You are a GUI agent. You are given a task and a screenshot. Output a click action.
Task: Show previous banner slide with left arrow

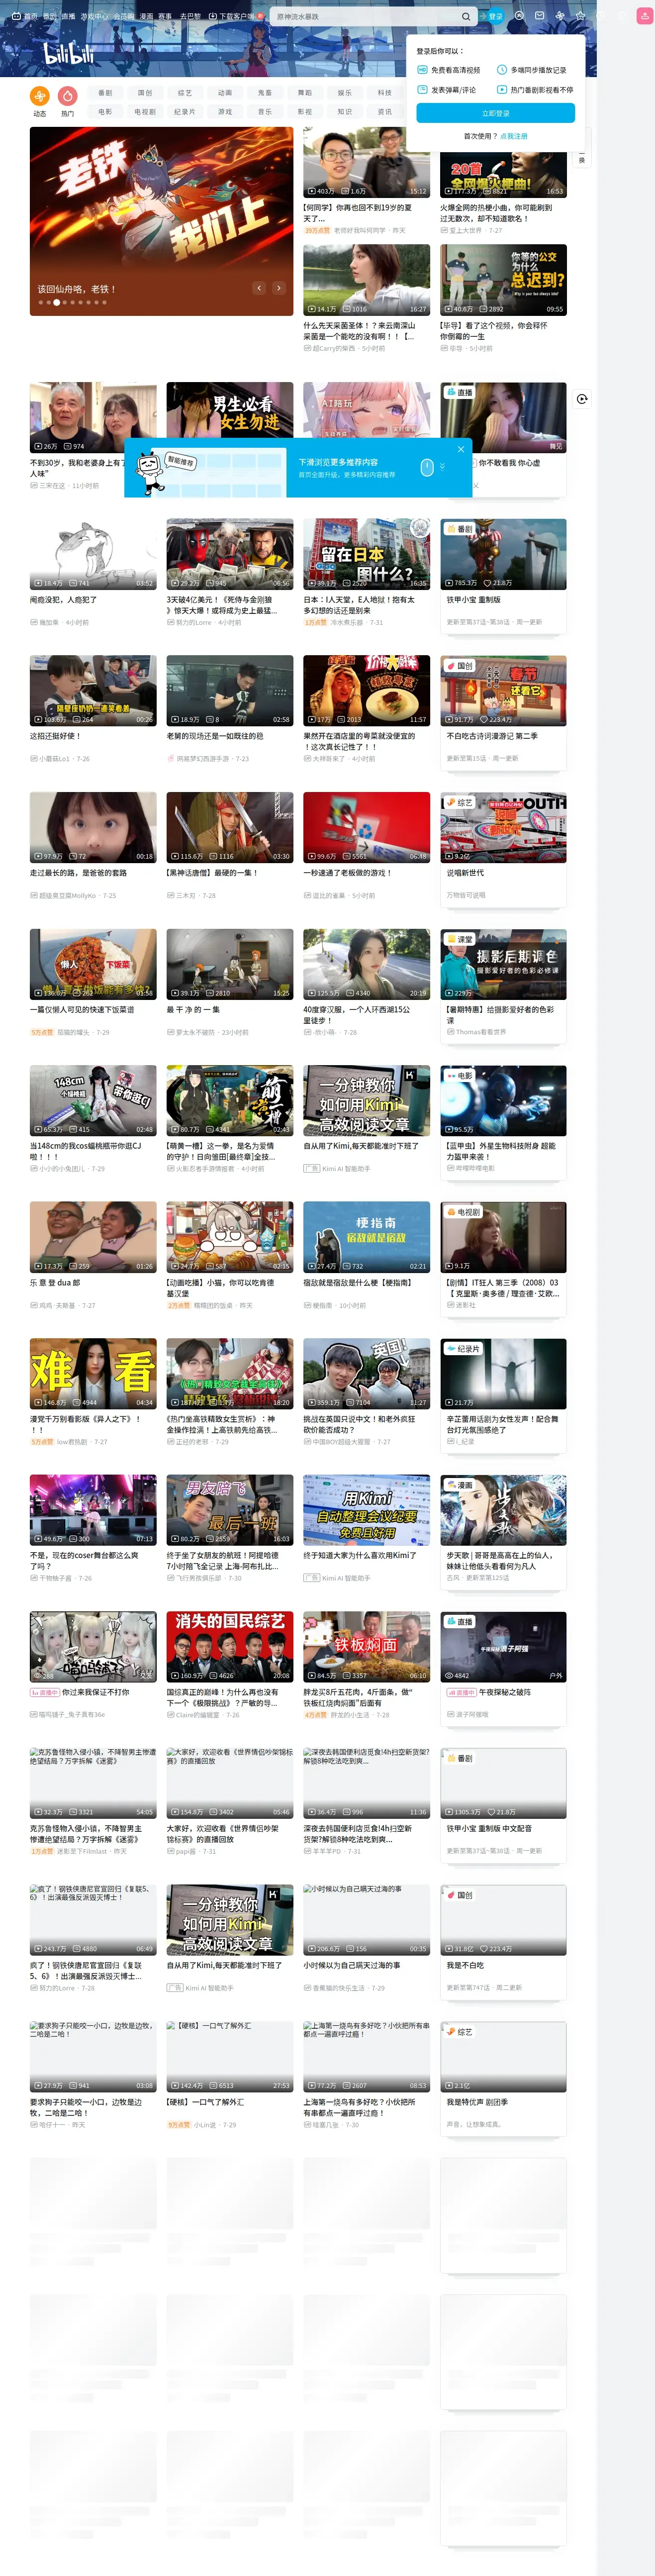(258, 288)
